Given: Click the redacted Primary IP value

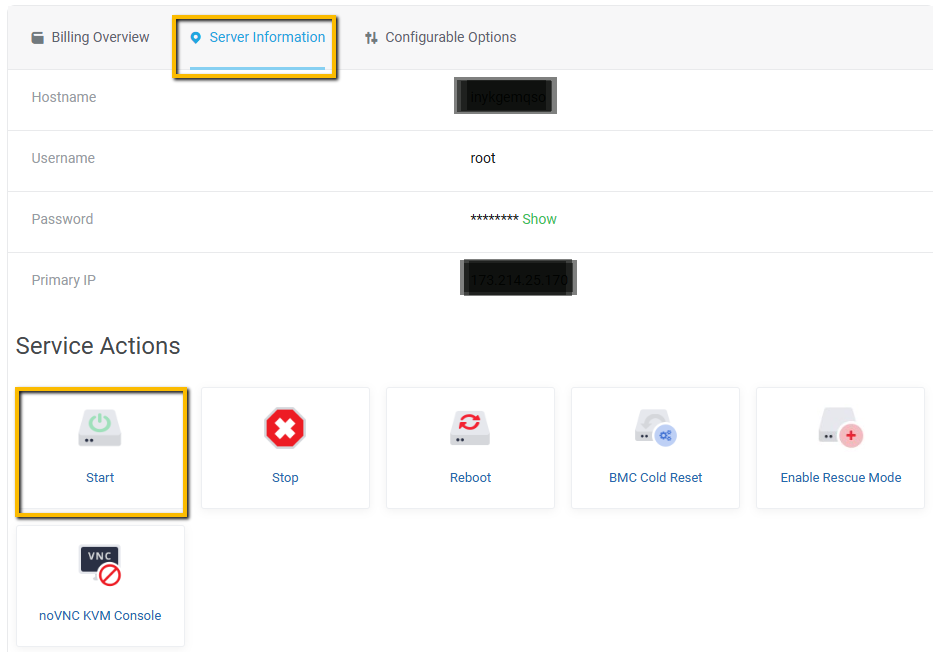Looking at the screenshot, I should click(518, 280).
